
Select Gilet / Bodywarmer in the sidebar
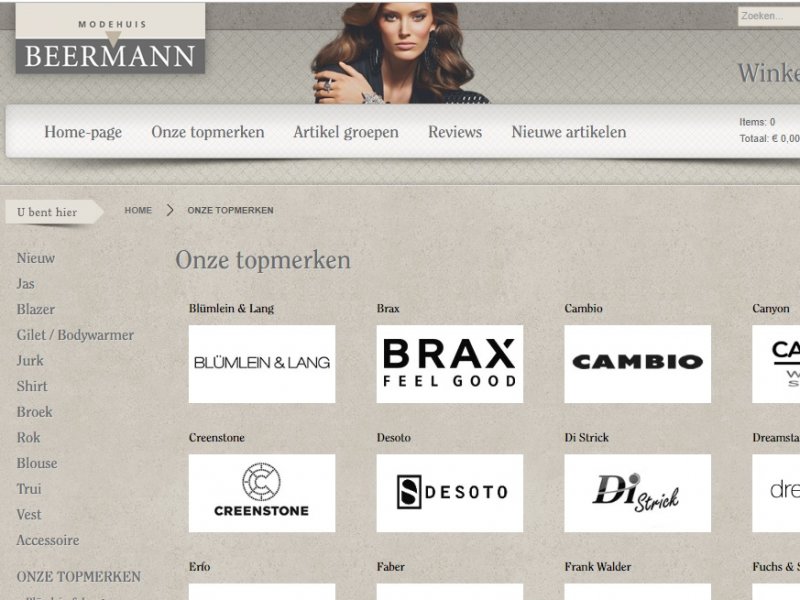[75, 335]
